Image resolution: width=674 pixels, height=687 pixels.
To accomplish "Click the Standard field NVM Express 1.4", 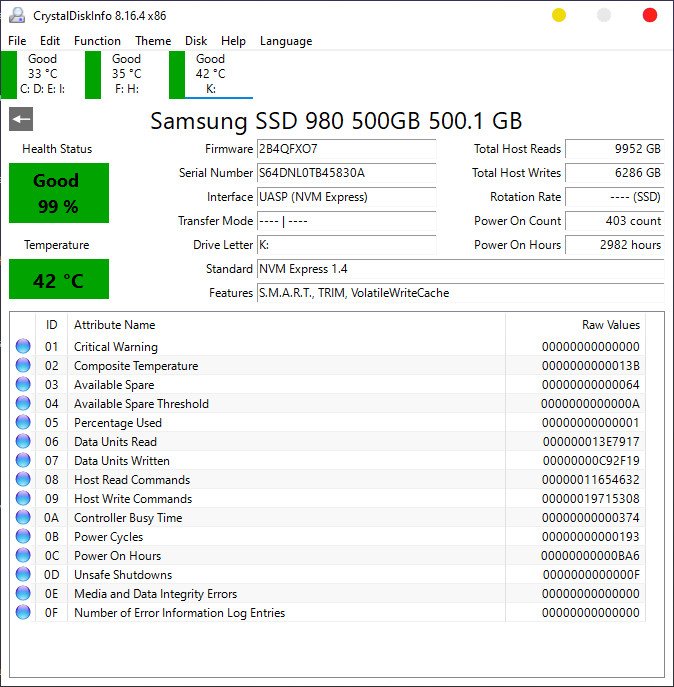I will (x=461, y=269).
